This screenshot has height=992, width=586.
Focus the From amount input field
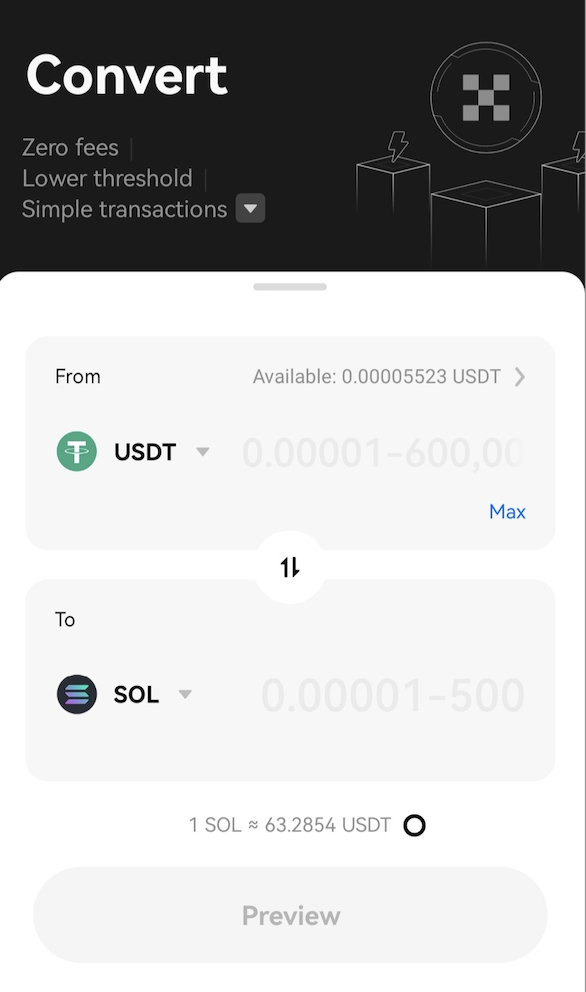click(x=383, y=452)
